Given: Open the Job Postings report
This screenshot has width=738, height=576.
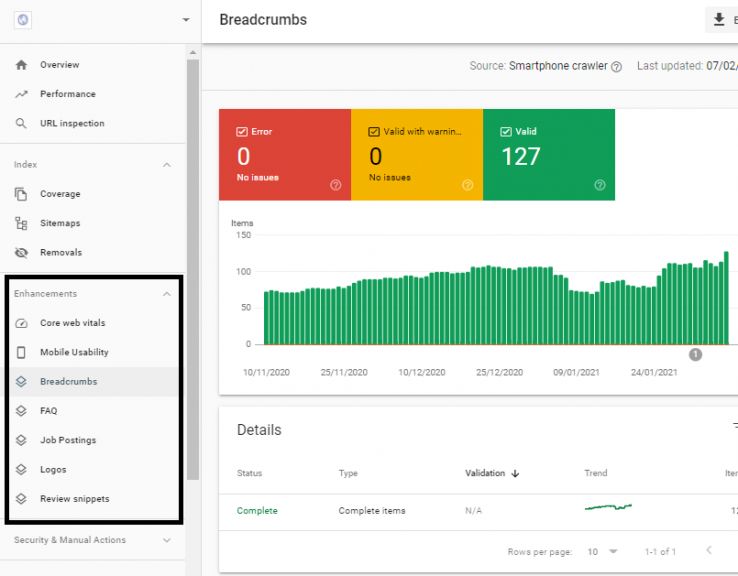Looking at the screenshot, I should click(x=67, y=440).
